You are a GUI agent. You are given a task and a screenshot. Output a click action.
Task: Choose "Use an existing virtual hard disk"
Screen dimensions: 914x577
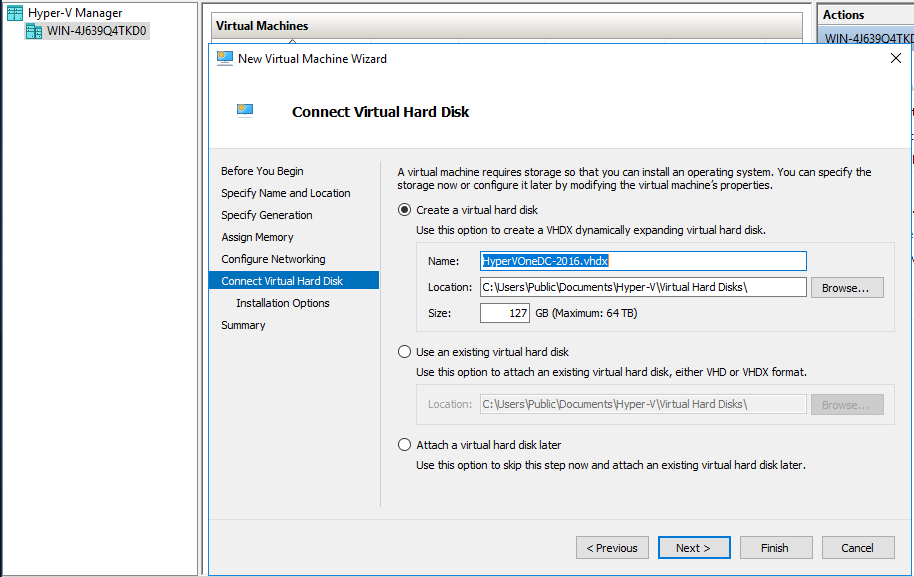(x=404, y=351)
